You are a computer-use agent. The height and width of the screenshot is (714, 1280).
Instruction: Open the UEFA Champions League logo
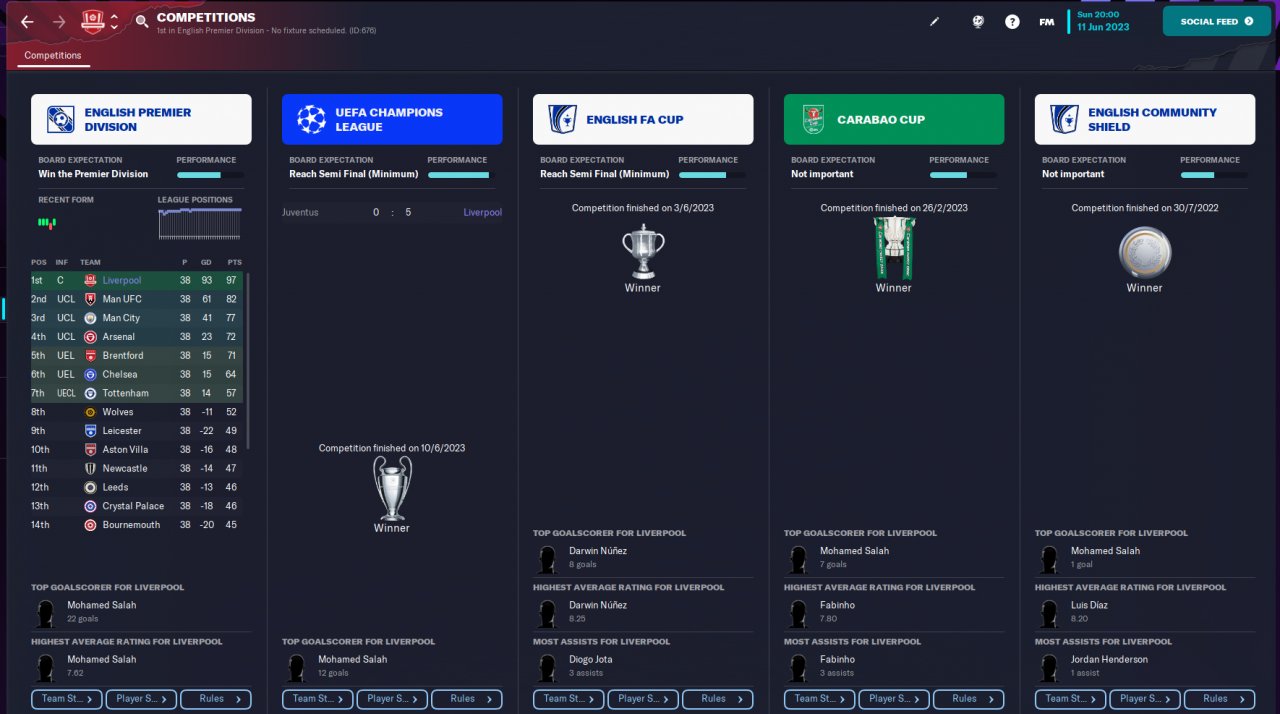312,120
